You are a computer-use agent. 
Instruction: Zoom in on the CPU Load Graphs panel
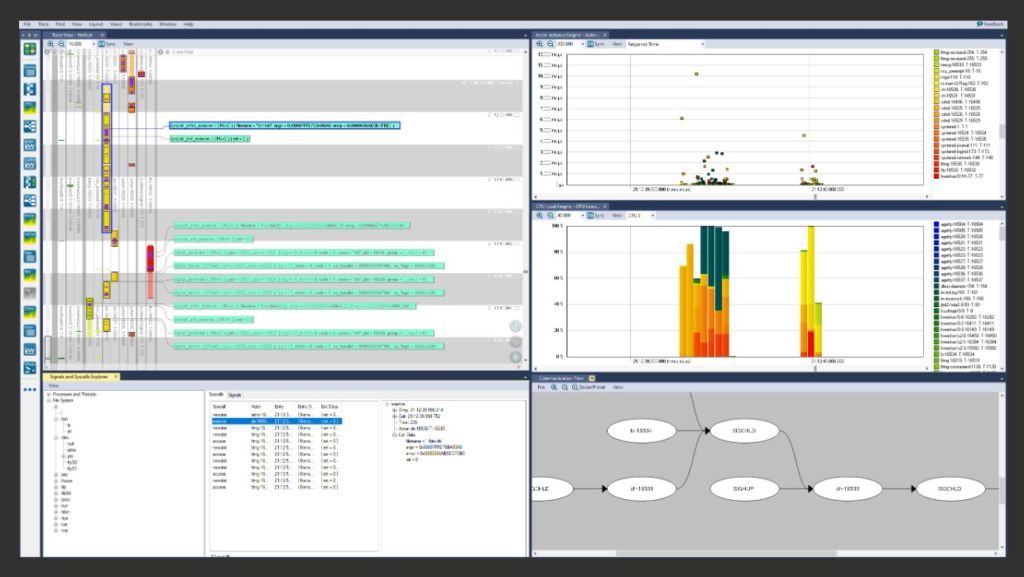point(539,215)
